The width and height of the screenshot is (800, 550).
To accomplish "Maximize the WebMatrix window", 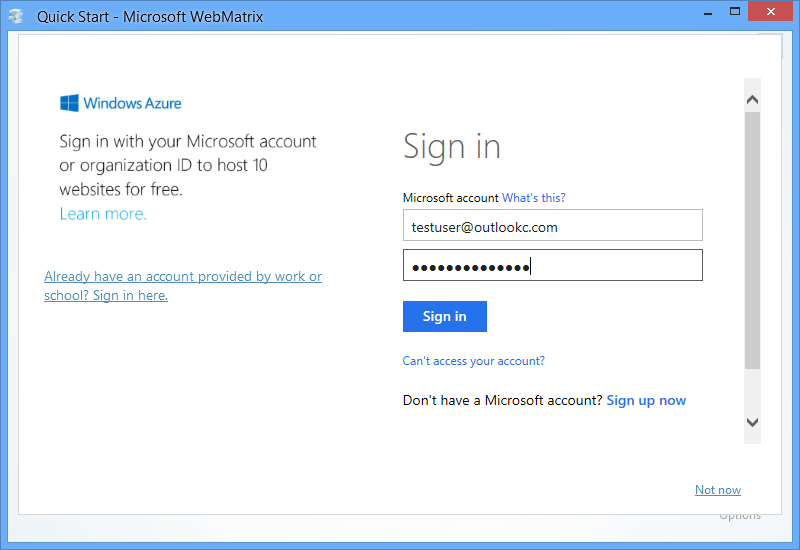I will click(x=735, y=11).
